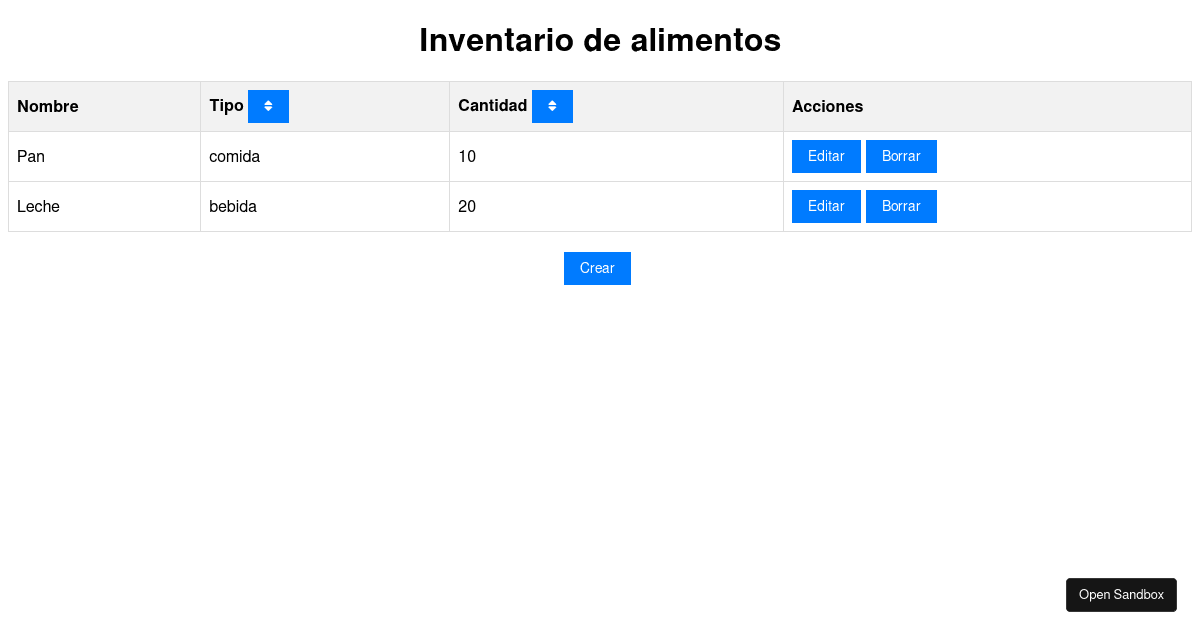Sort the table by Cantidad column
Image resolution: width=1200 pixels, height=630 pixels.
(552, 106)
